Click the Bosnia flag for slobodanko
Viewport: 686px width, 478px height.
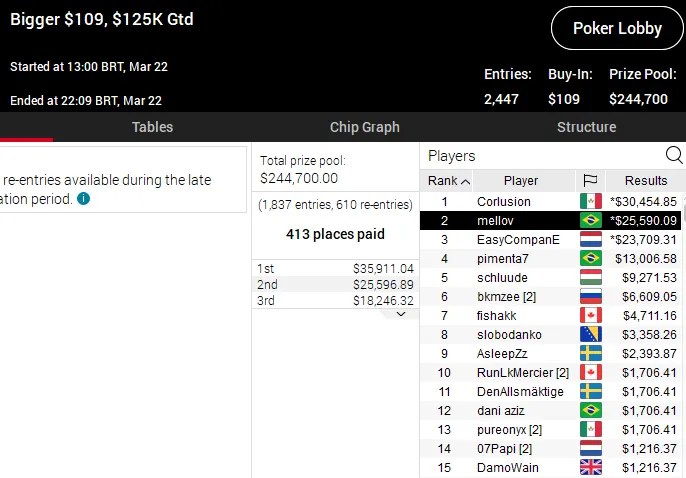coord(590,334)
